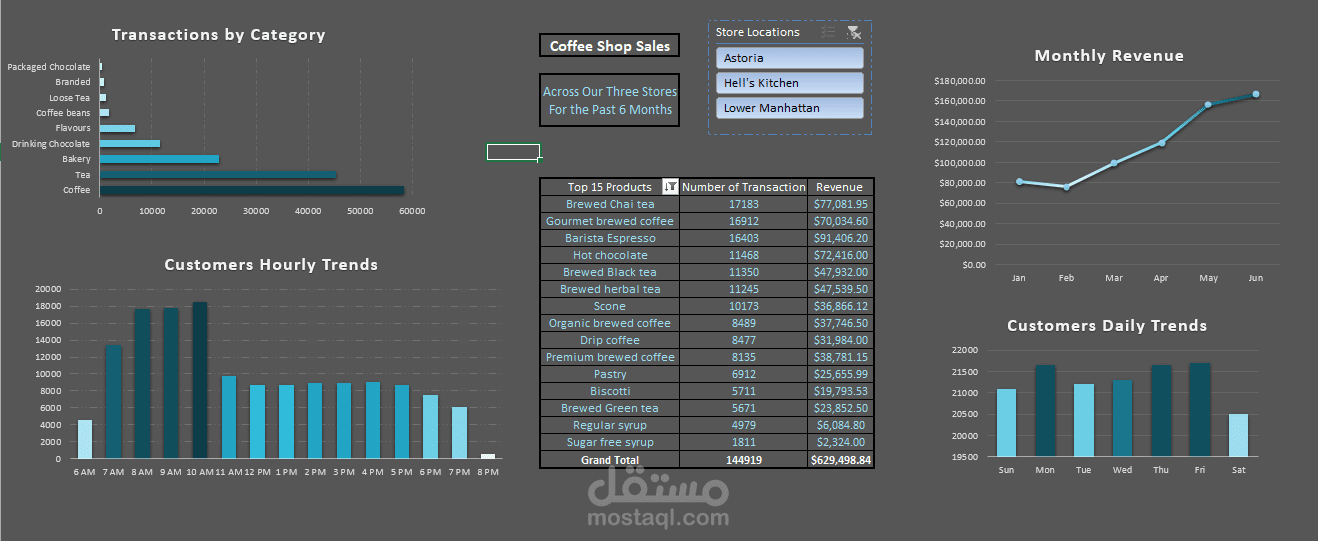Select the Grand Total label cell
The height and width of the screenshot is (541, 1318).
pos(610,460)
